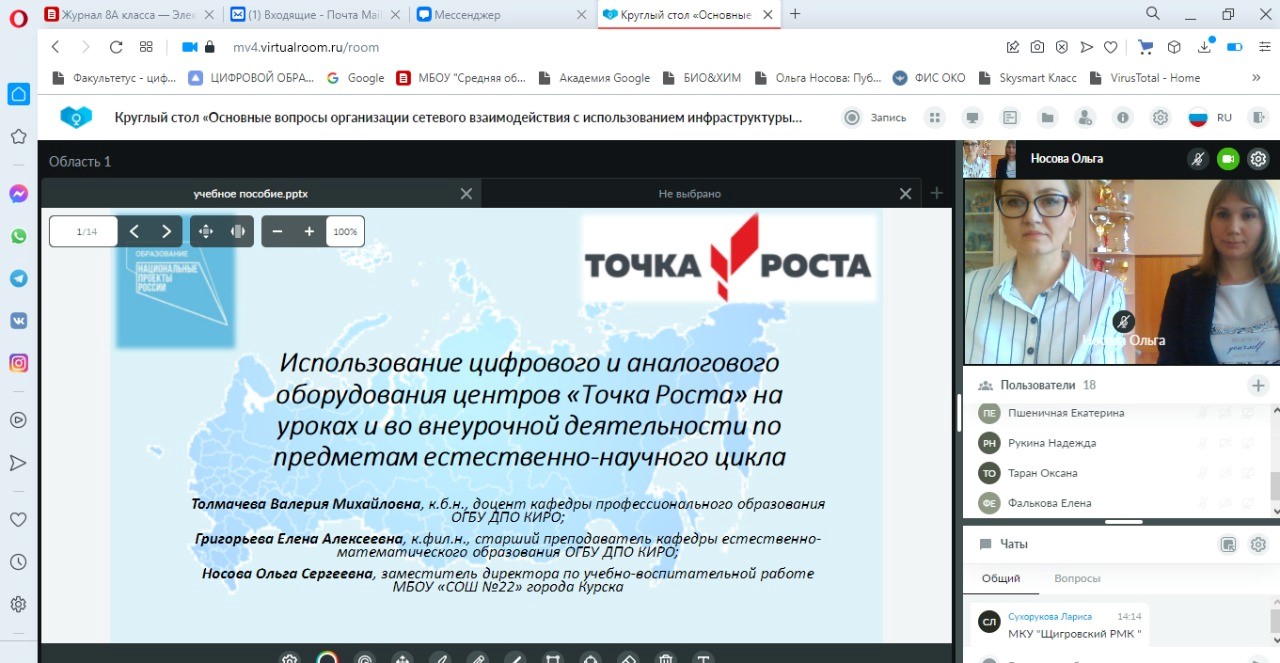Screen dimensions: 1280x663
Task: Click the screen sharing monitor icon
Action: pos(972,117)
